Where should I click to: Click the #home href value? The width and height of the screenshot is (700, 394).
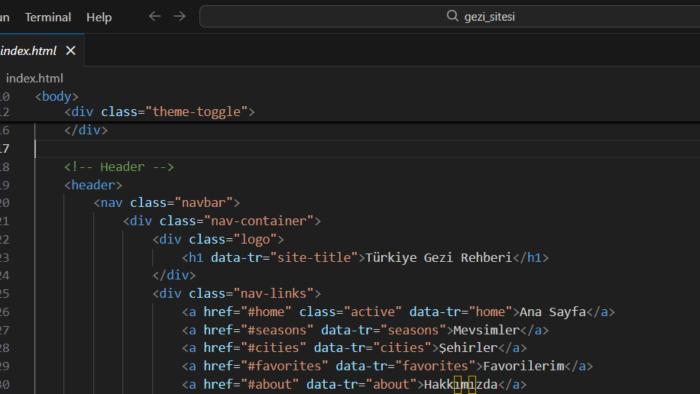[x=267, y=312]
